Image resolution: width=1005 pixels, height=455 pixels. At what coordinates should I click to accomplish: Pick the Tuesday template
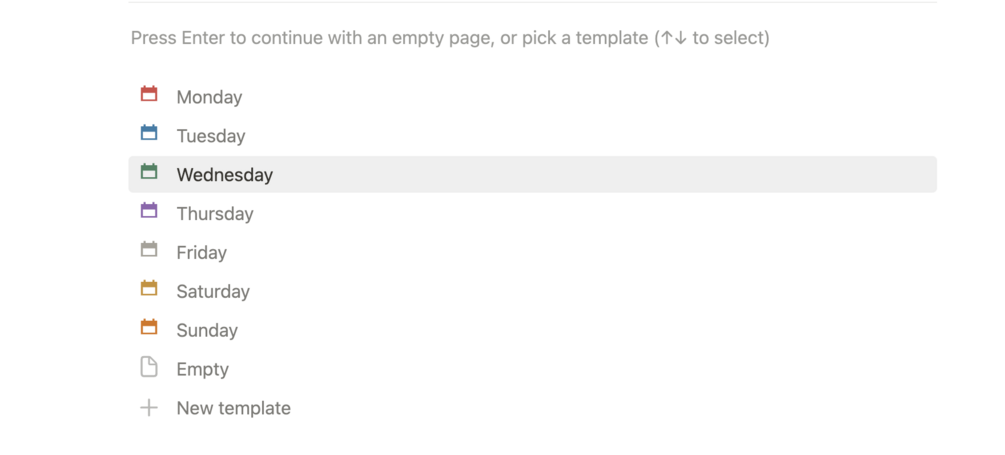pyautogui.click(x=211, y=136)
